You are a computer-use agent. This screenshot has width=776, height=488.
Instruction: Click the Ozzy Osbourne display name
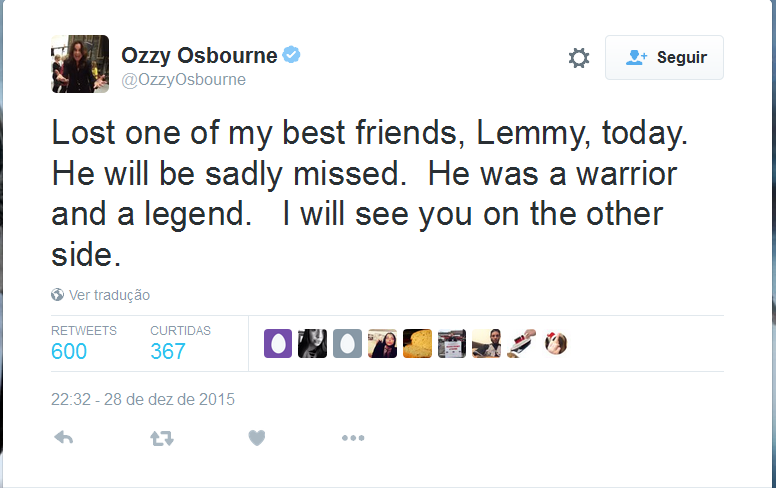pyautogui.click(x=198, y=54)
